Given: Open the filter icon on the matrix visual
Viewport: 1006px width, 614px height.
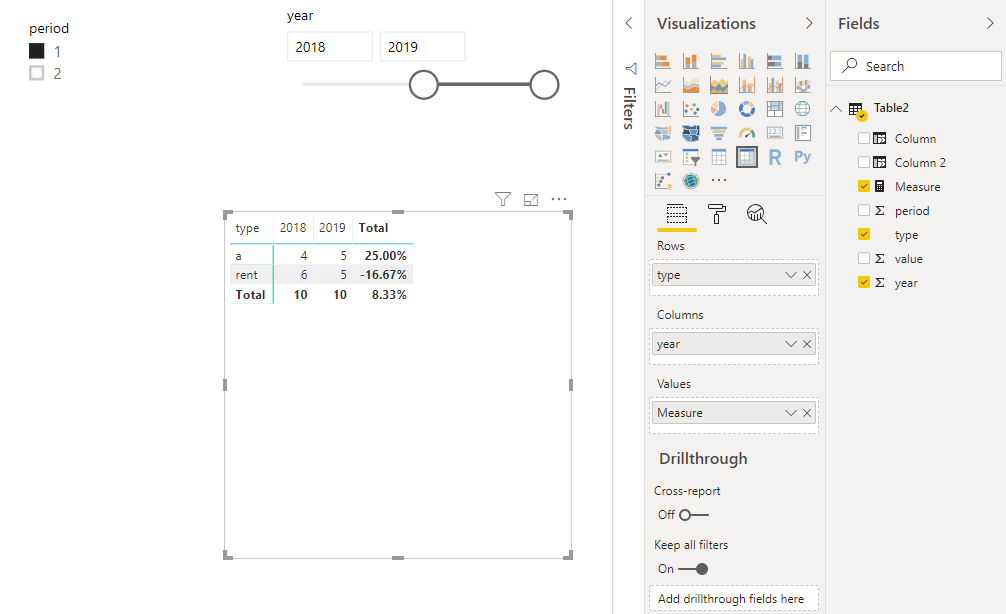Looking at the screenshot, I should (503, 200).
